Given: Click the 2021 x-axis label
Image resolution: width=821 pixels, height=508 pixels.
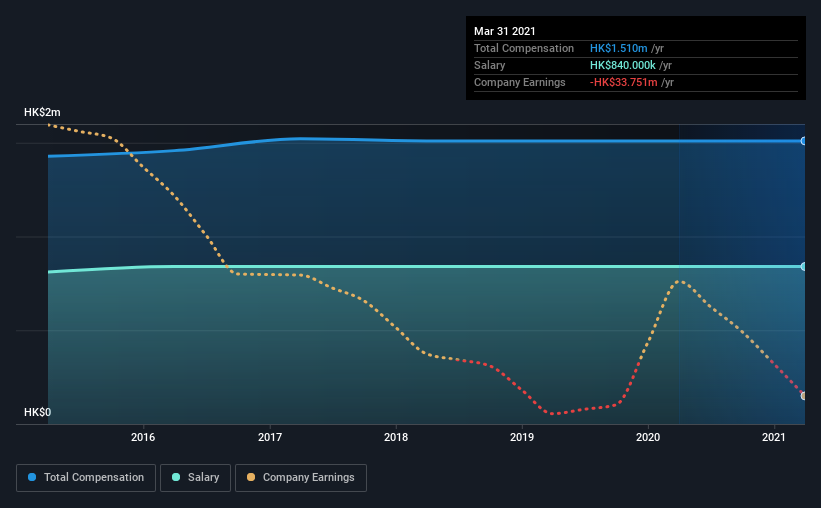Looking at the screenshot, I should click(x=774, y=437).
